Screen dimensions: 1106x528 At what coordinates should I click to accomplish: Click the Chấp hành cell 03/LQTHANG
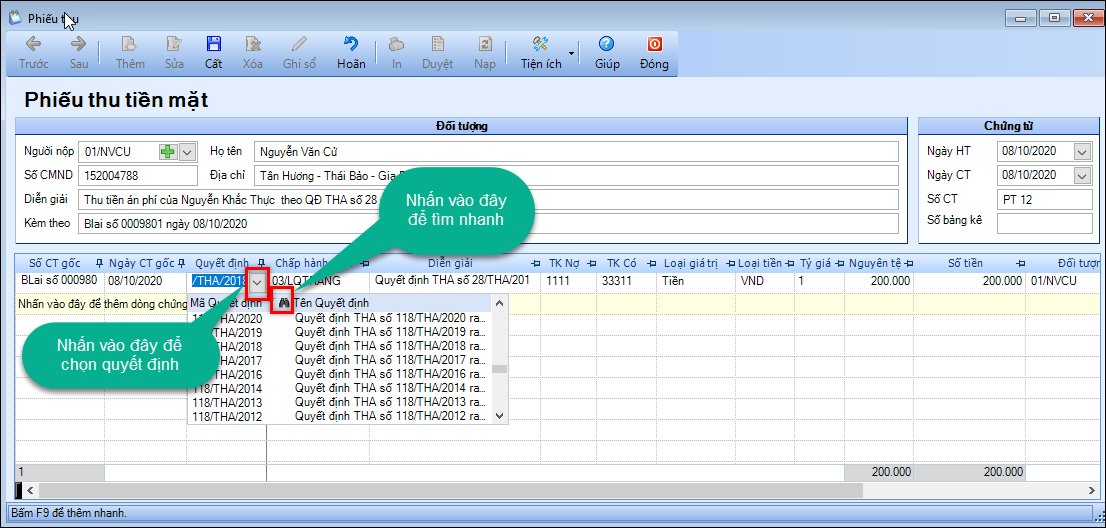tap(318, 281)
